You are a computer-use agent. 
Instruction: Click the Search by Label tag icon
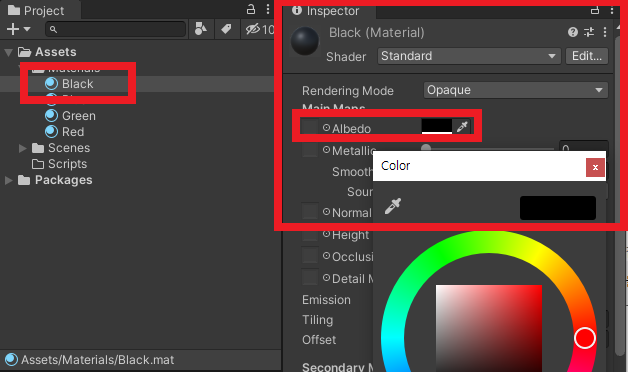point(226,29)
